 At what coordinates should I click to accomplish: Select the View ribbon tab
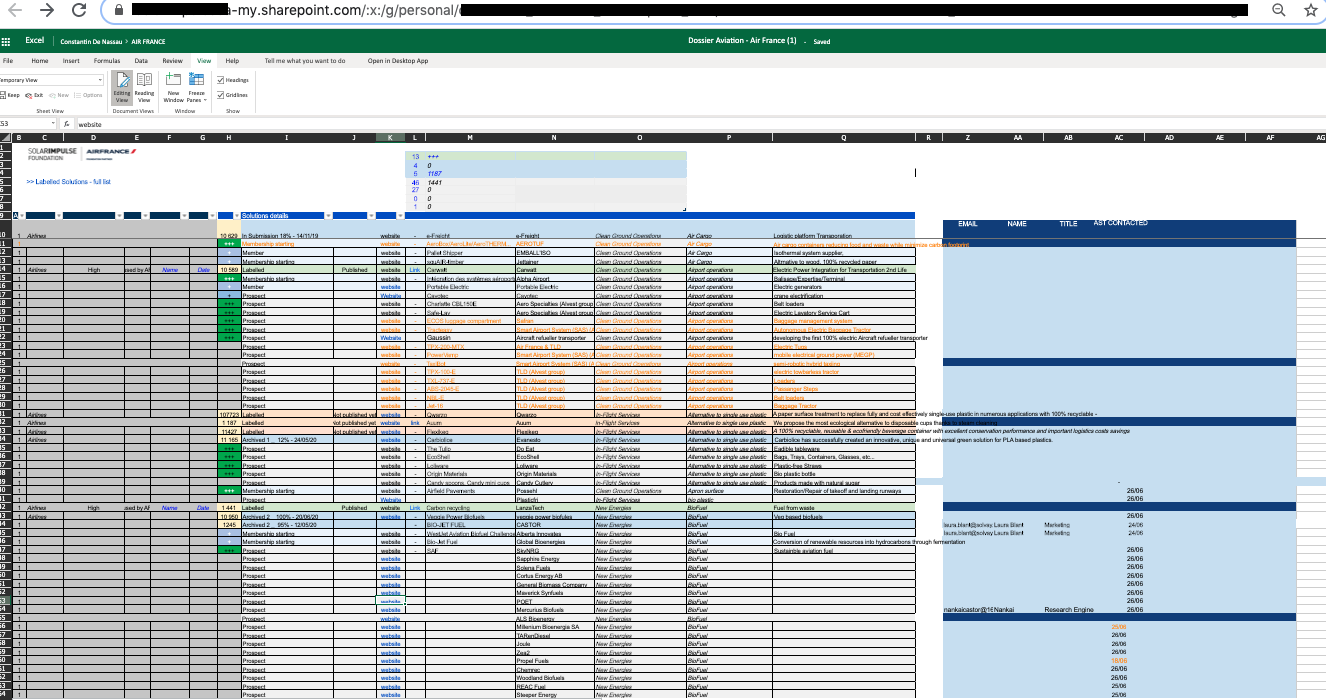point(204,61)
